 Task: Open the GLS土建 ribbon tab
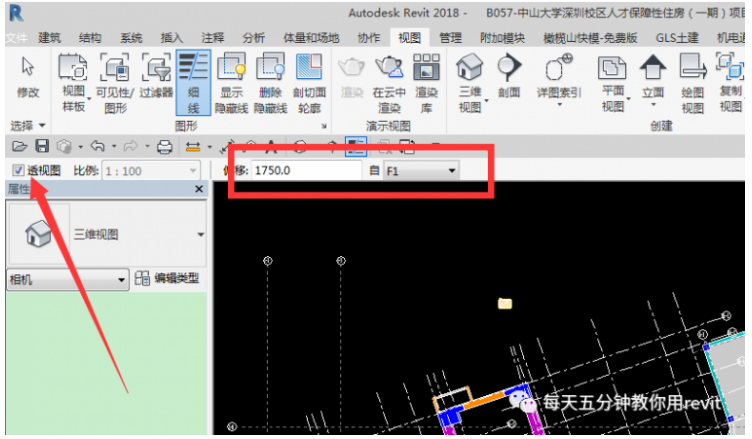(677, 37)
